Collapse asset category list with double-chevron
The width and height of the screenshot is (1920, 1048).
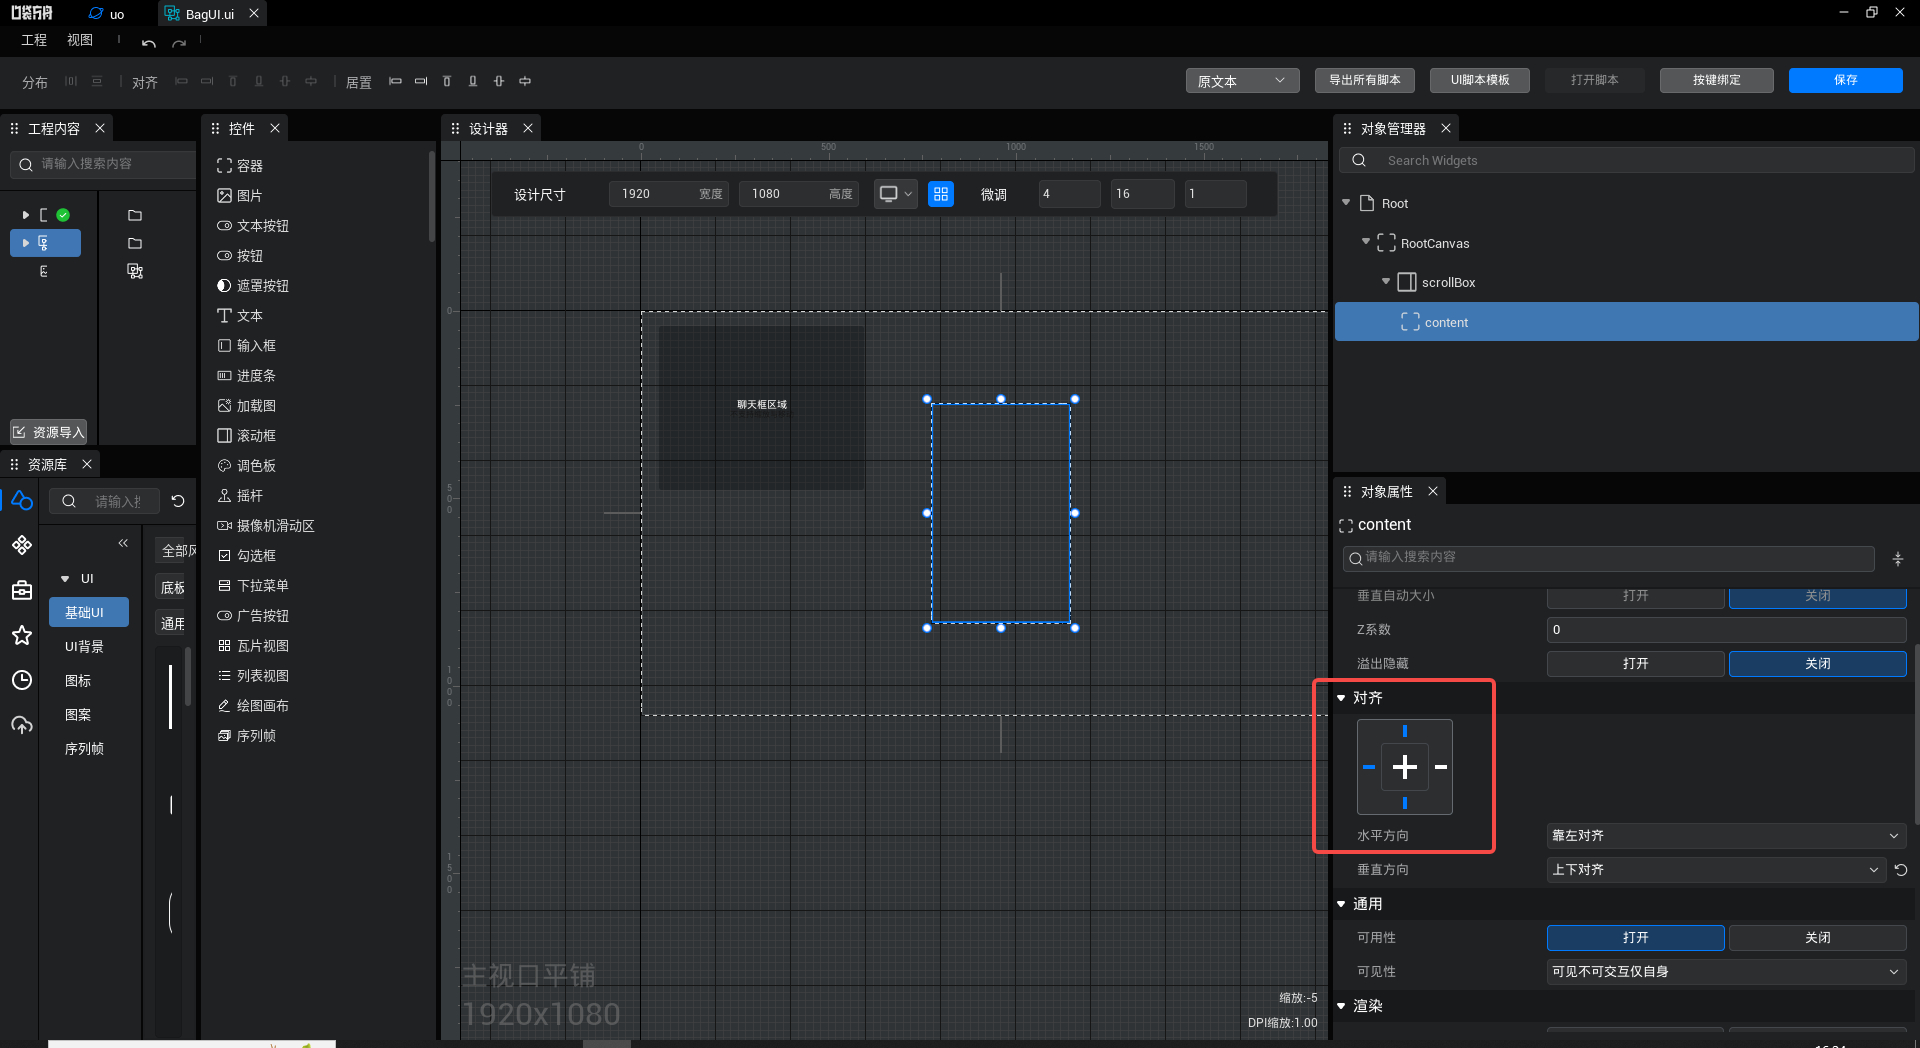pos(123,543)
